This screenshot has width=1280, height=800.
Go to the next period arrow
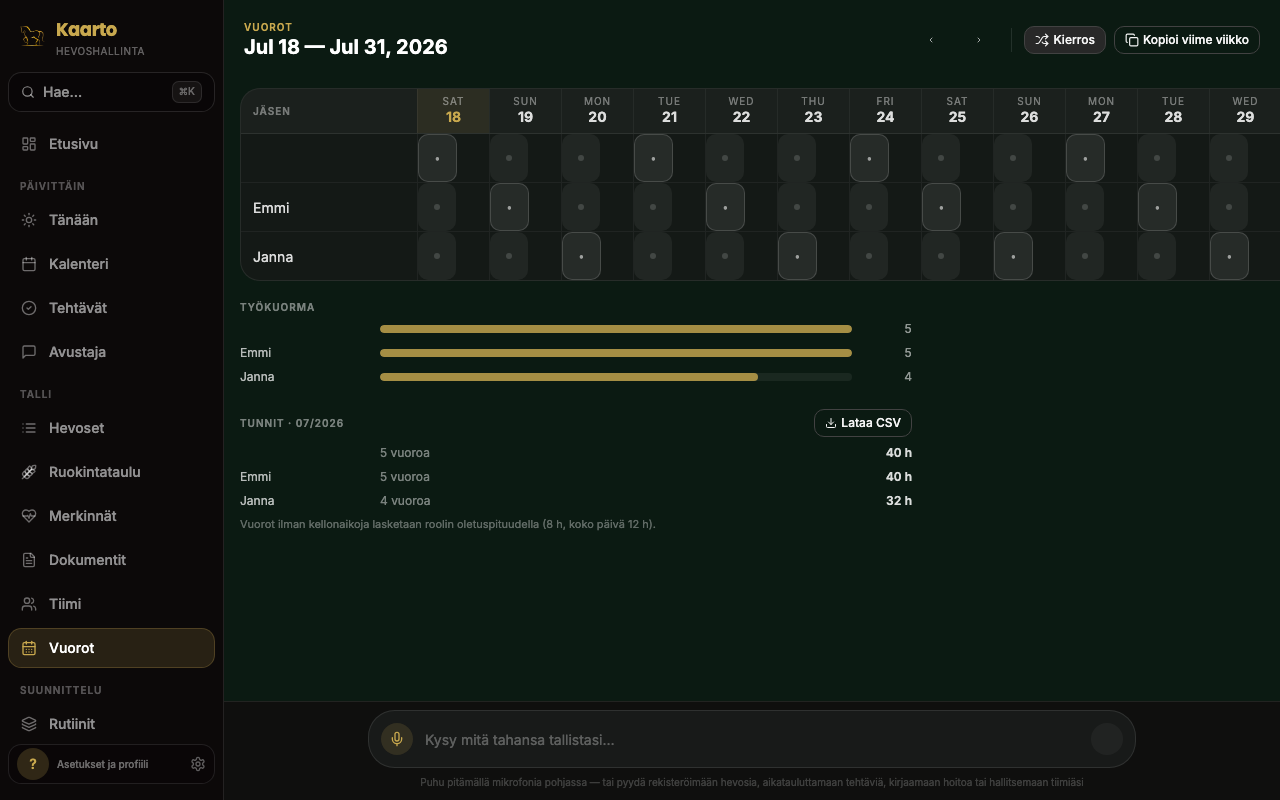(978, 40)
